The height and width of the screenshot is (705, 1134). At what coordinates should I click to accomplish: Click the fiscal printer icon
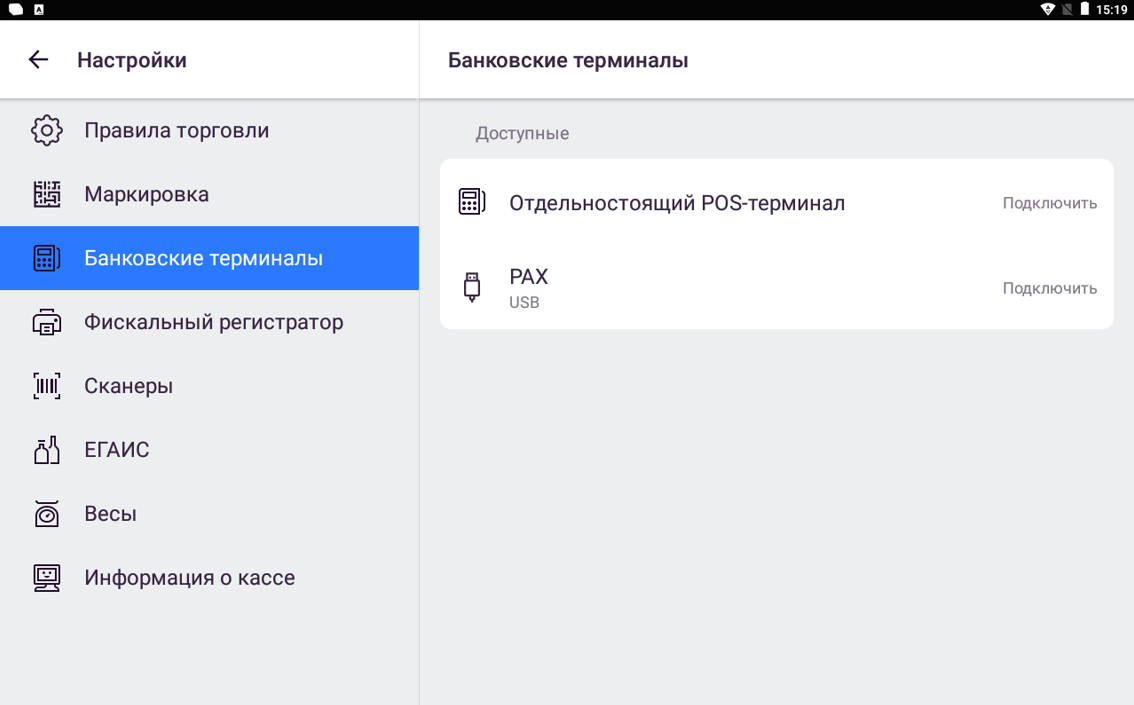pyautogui.click(x=47, y=322)
